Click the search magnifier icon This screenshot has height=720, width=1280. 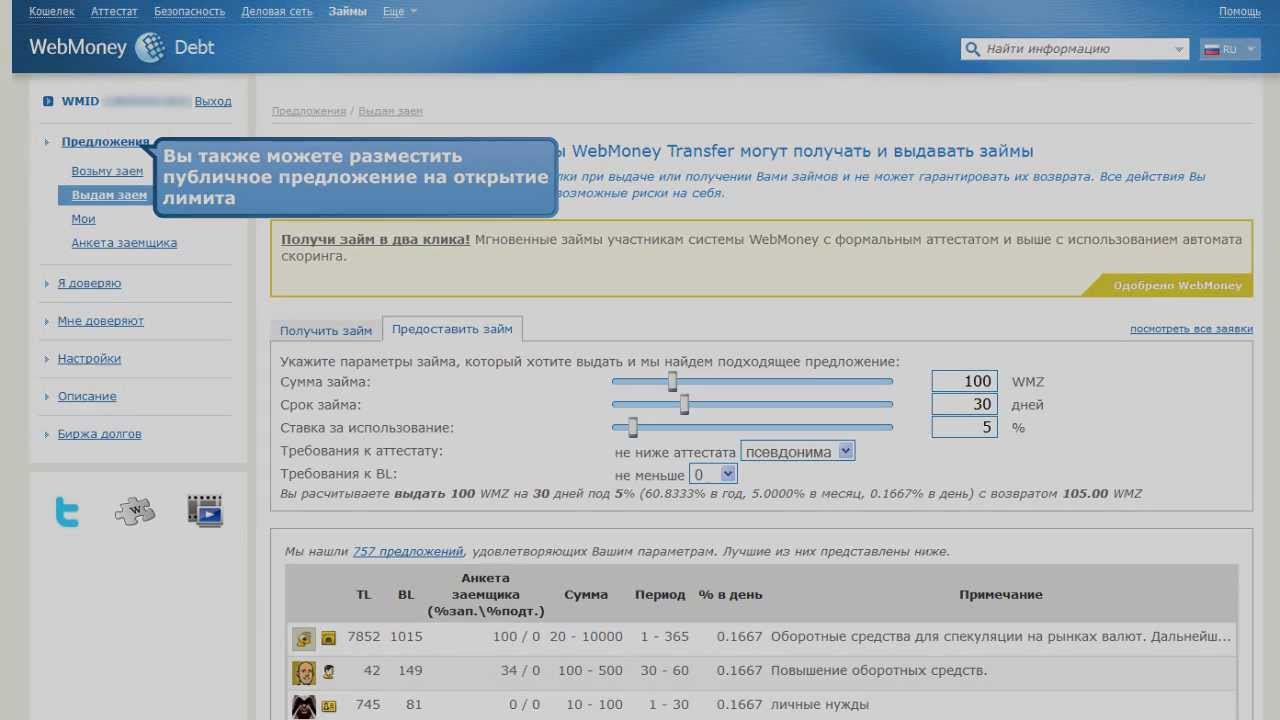pyautogui.click(x=972, y=49)
